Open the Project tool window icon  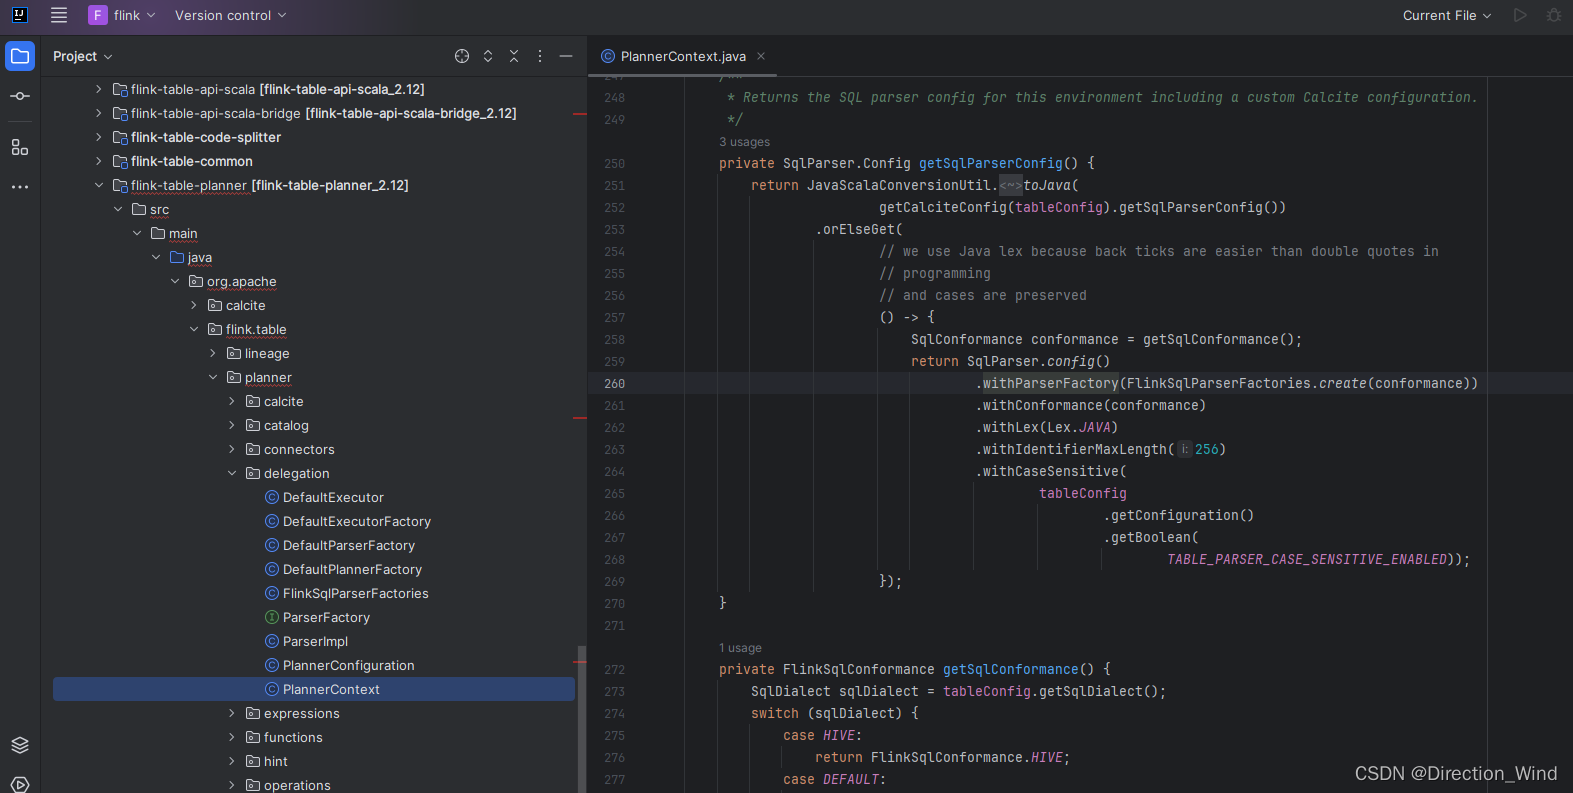coord(20,56)
